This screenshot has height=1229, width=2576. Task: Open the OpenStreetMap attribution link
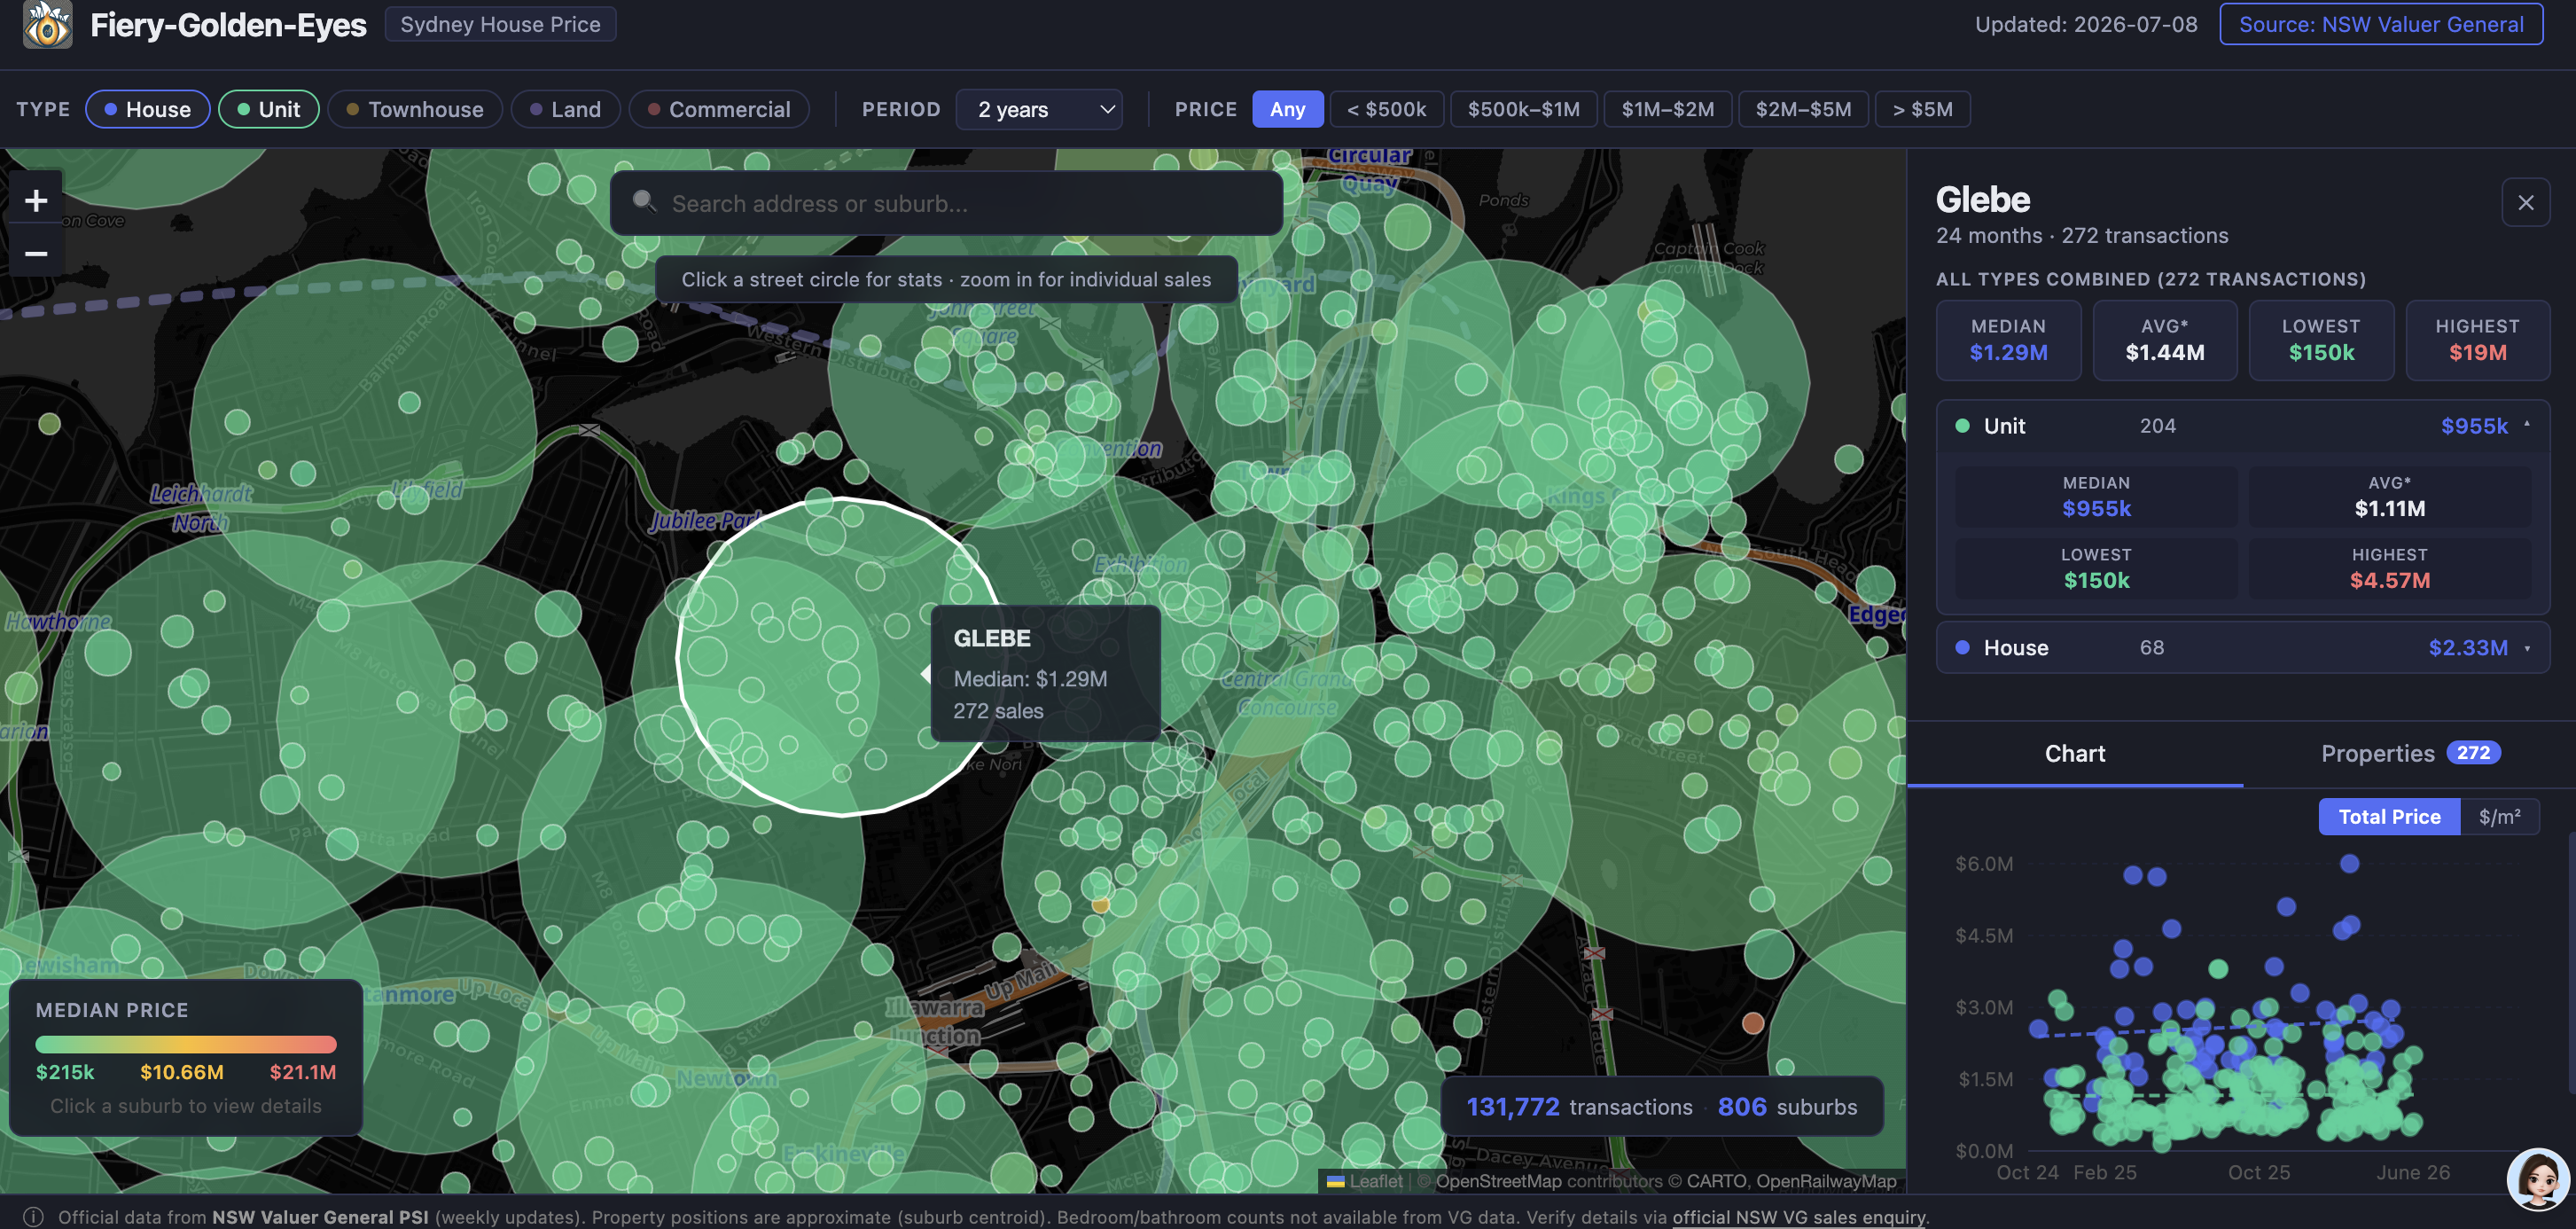(1497, 1181)
